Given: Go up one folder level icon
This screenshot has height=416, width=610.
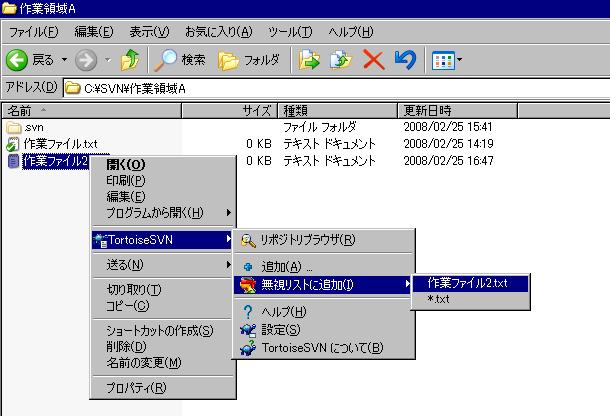Looking at the screenshot, I should point(130,60).
